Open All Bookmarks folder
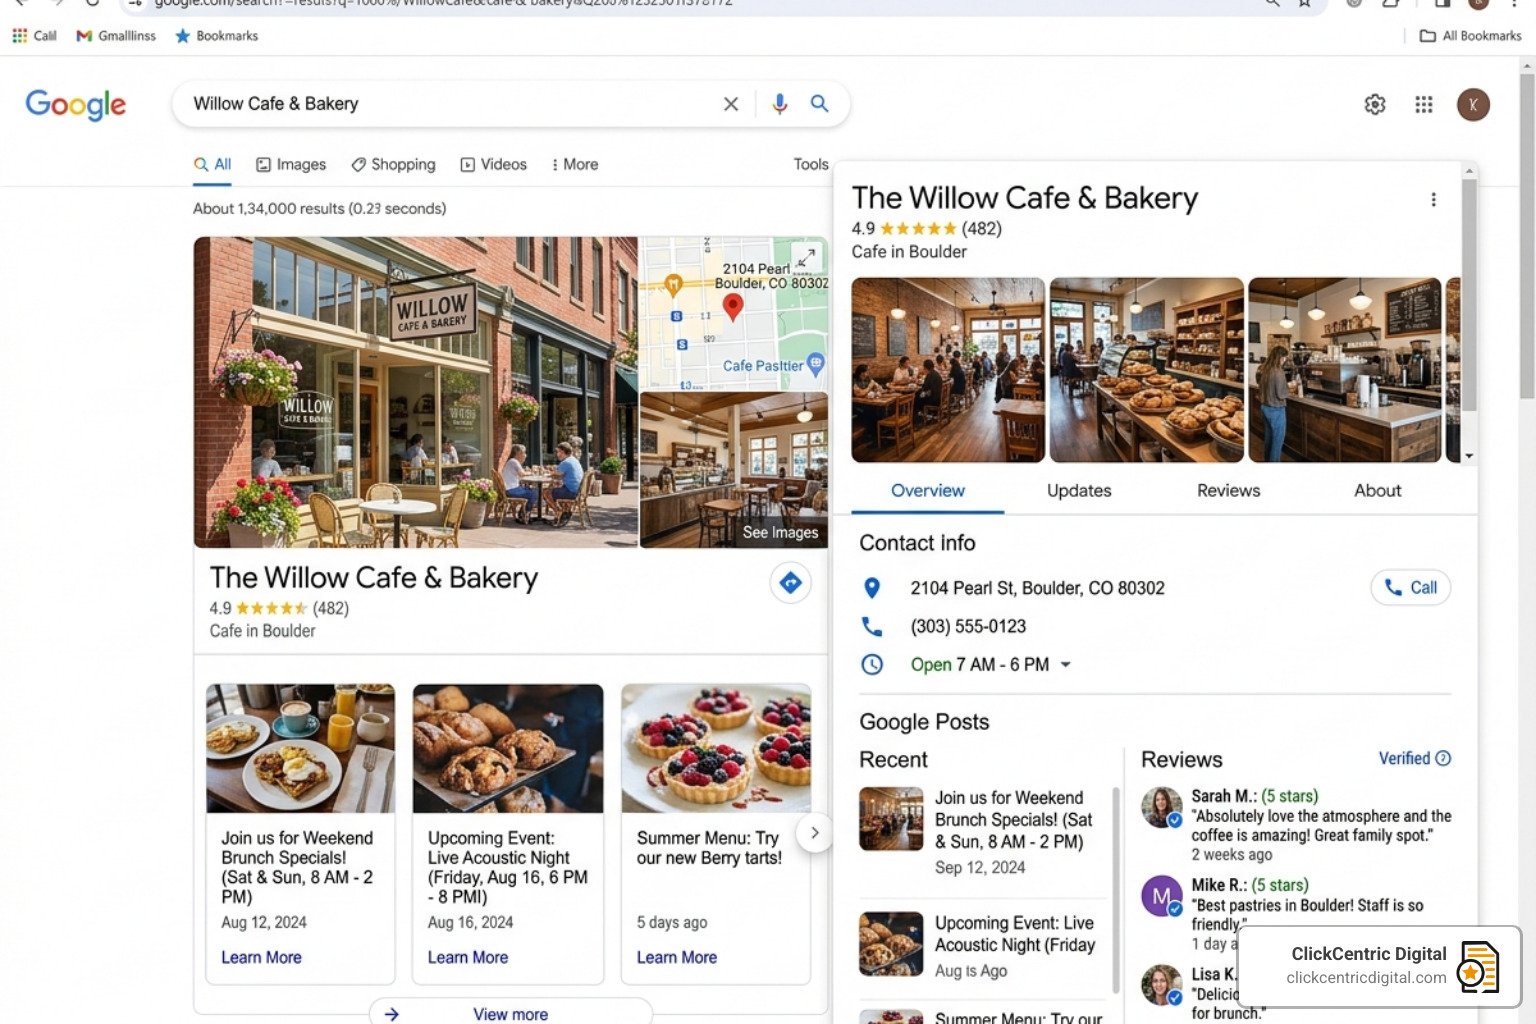This screenshot has height=1024, width=1536. point(1471,36)
